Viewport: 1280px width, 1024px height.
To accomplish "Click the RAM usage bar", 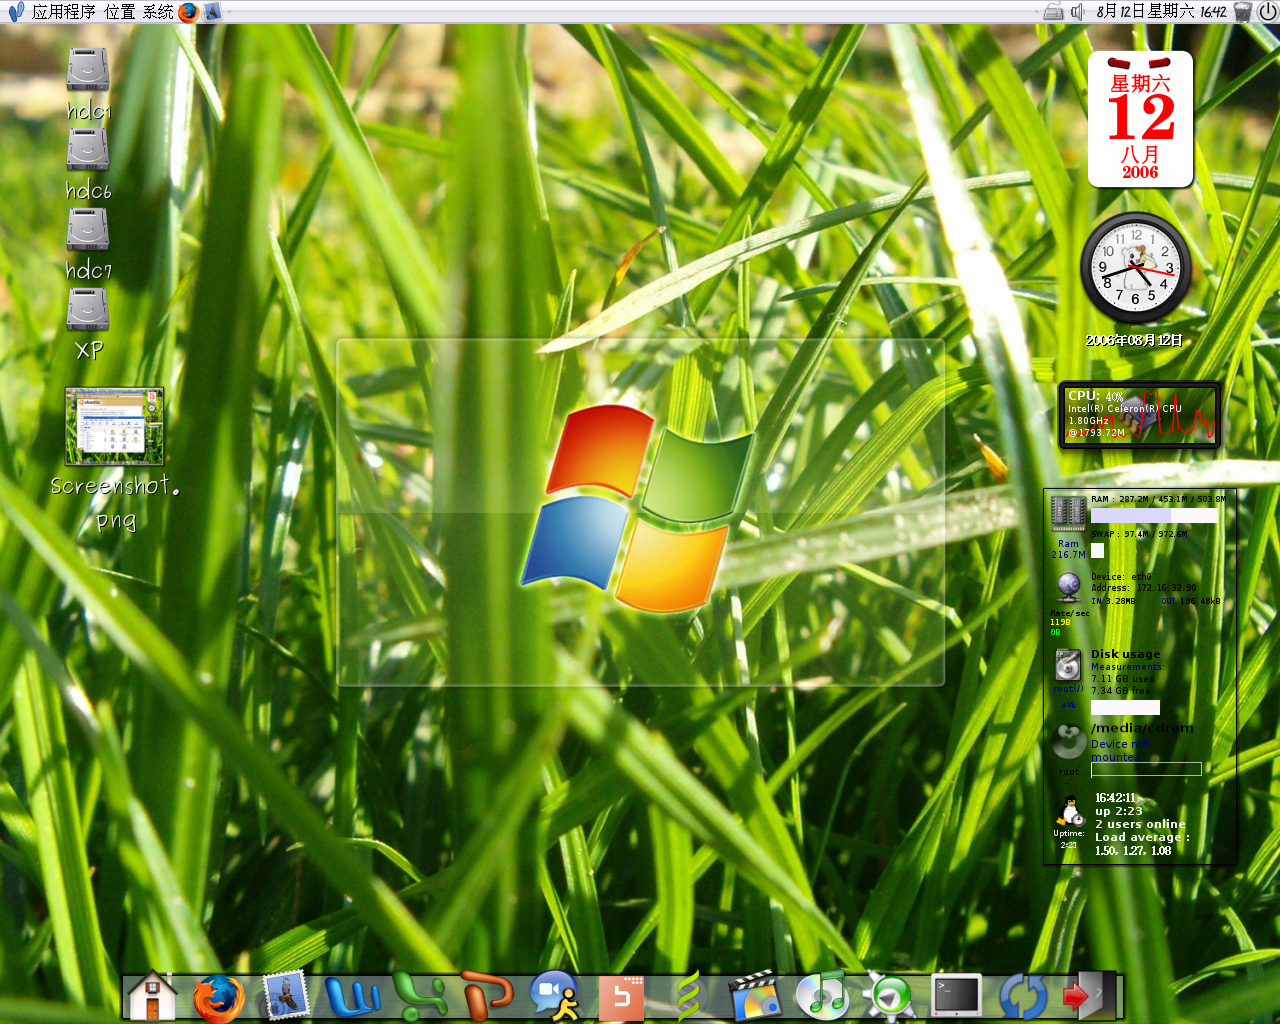I will 1154,516.
